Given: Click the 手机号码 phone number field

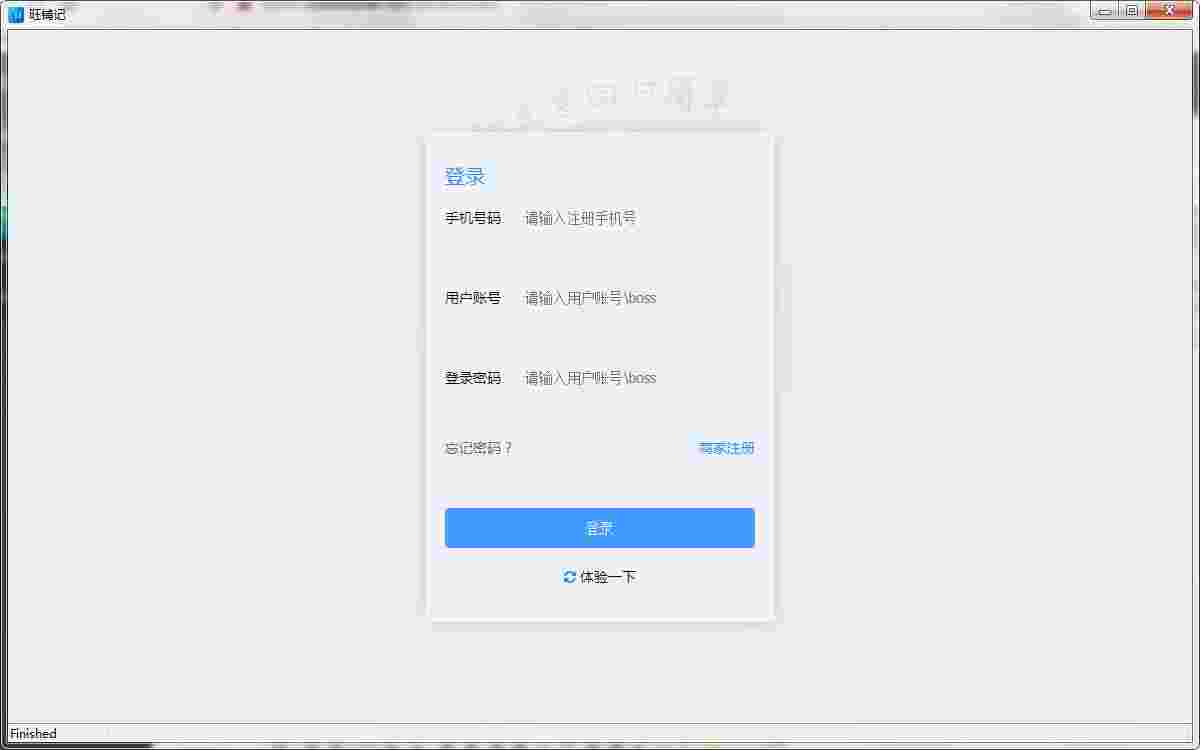Looking at the screenshot, I should pos(620,218).
